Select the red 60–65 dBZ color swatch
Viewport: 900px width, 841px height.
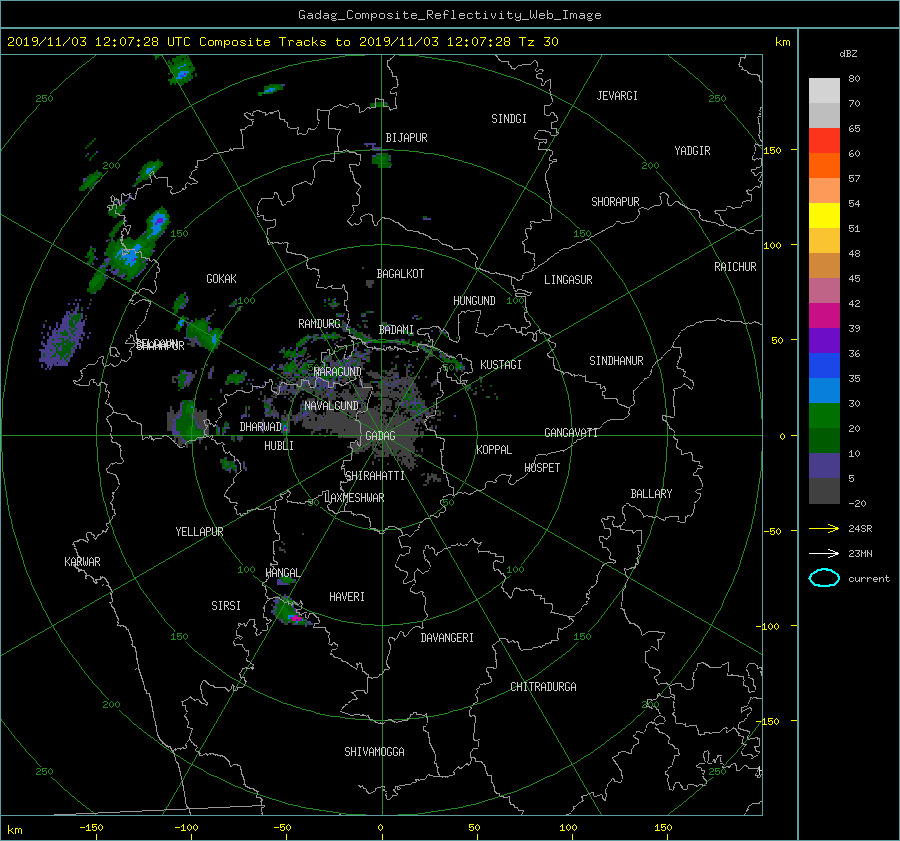[824, 140]
